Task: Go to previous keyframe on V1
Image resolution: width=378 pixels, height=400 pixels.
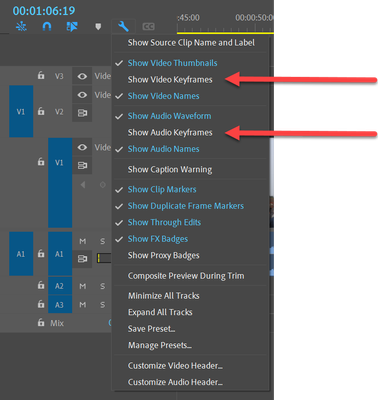Action: pyautogui.click(x=83, y=184)
